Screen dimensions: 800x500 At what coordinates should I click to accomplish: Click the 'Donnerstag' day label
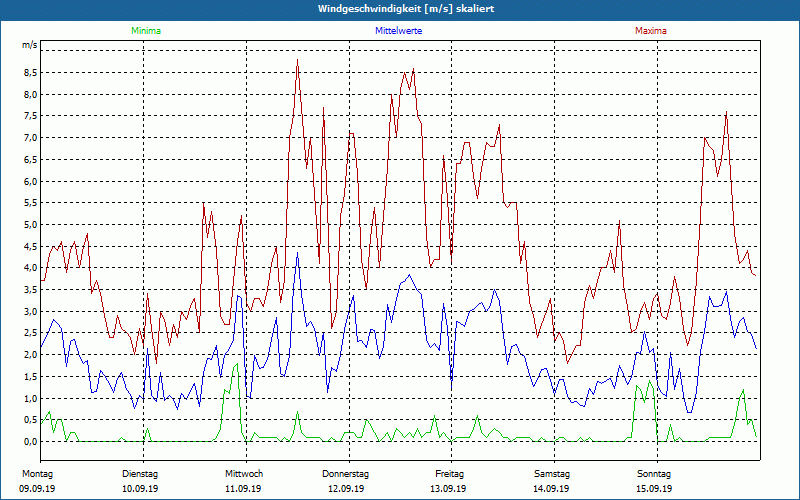[x=345, y=474]
